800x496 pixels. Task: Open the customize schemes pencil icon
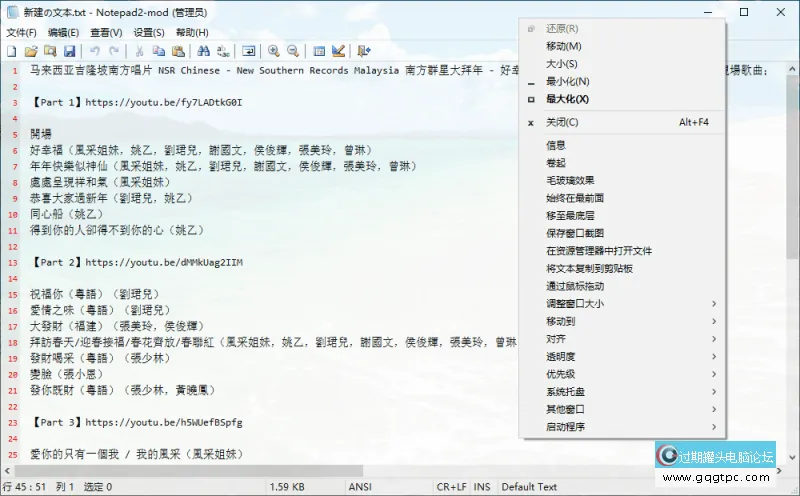[338, 51]
